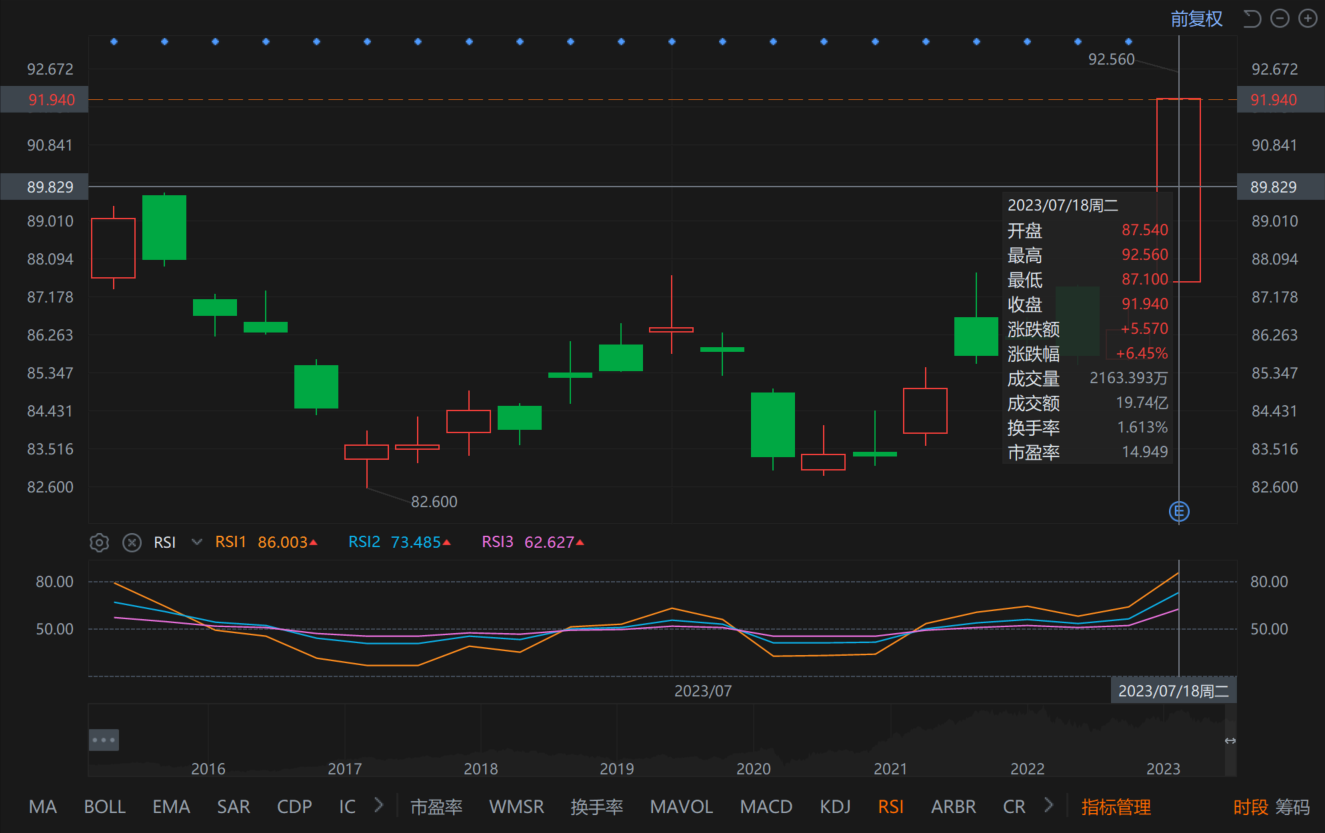Viewport: 1325px width, 833px height.
Task: Open RSI indicator settings gear icon
Action: coord(99,543)
